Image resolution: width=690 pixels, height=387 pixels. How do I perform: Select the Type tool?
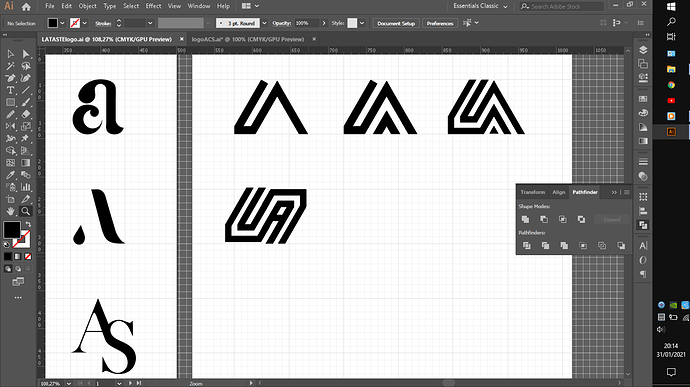point(10,90)
